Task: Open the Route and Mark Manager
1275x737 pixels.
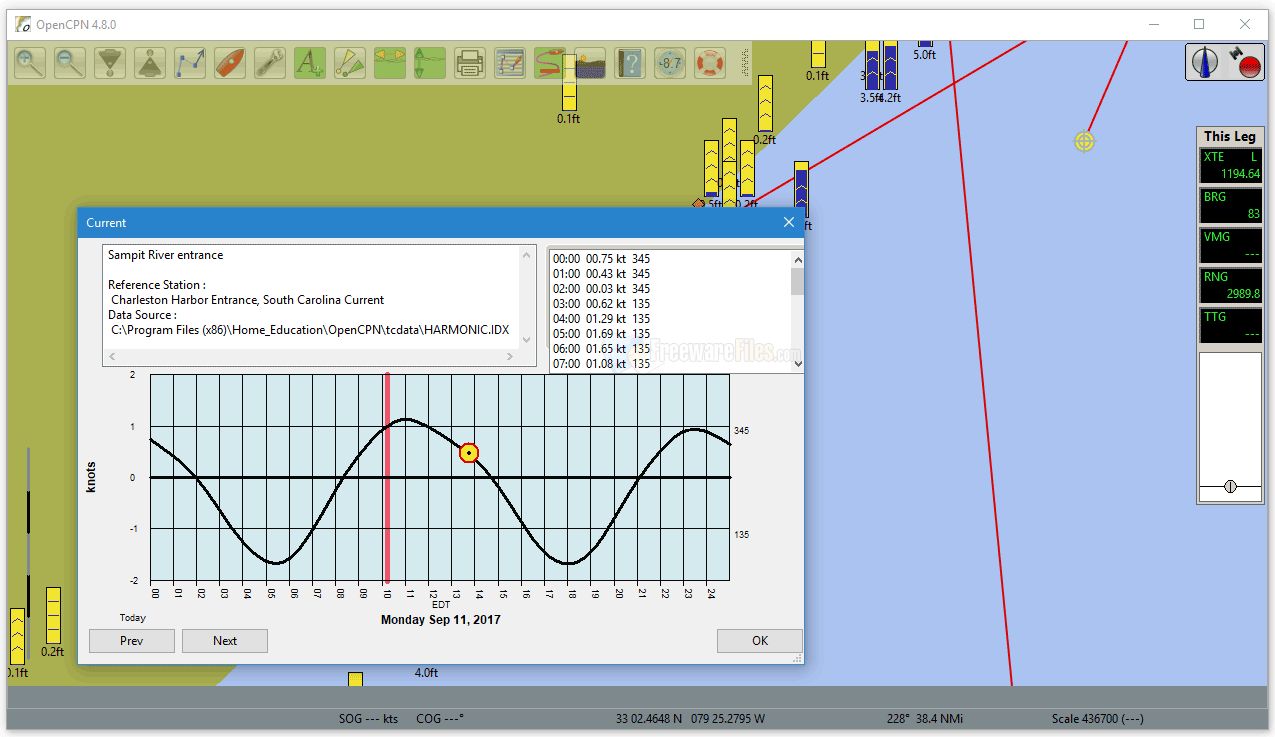Action: click(510, 63)
